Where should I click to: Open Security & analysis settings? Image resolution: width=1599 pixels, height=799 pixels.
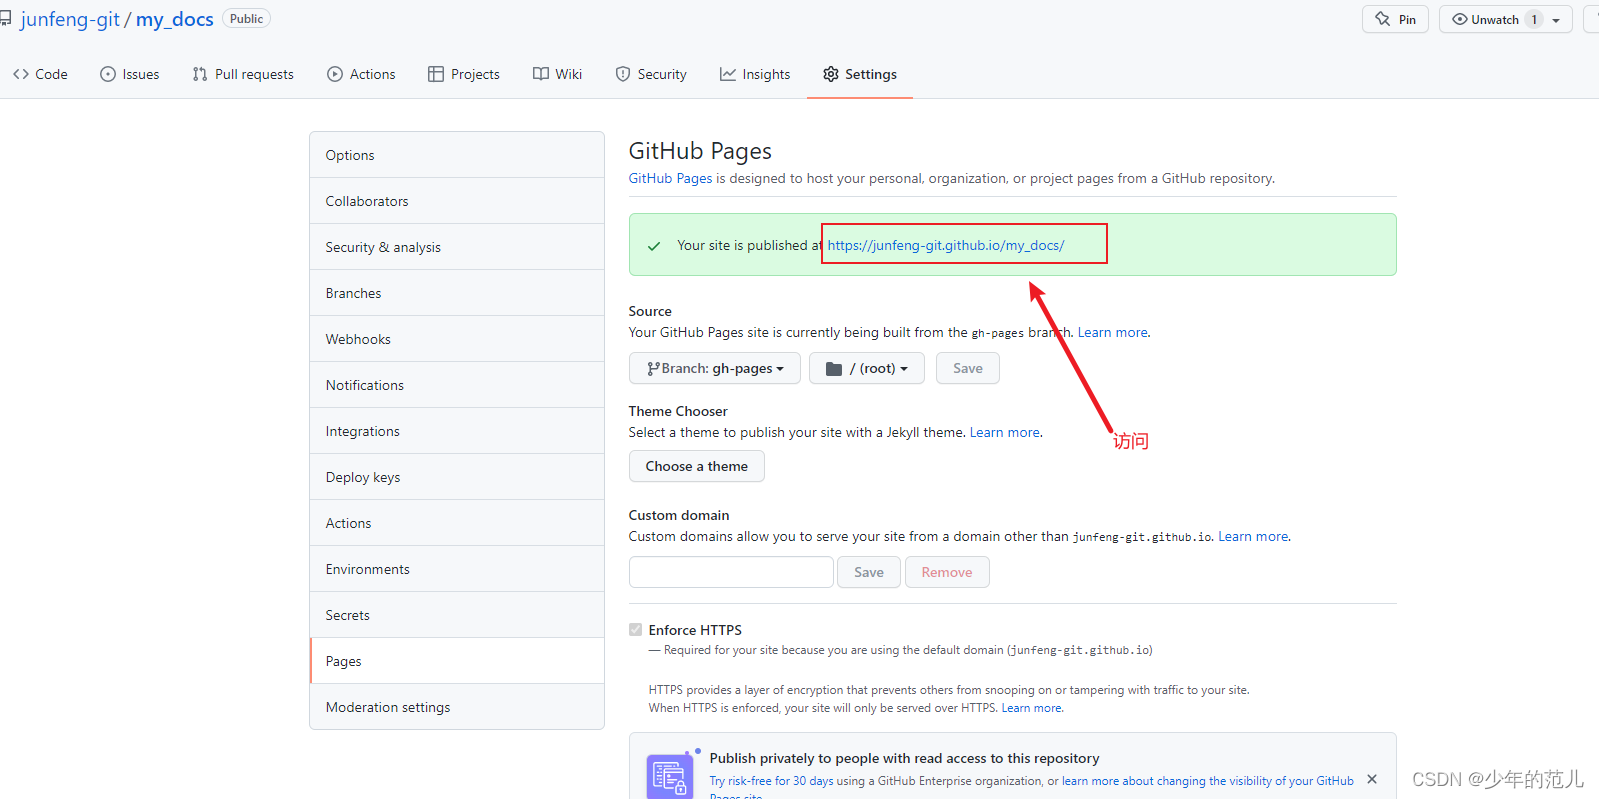coord(457,247)
